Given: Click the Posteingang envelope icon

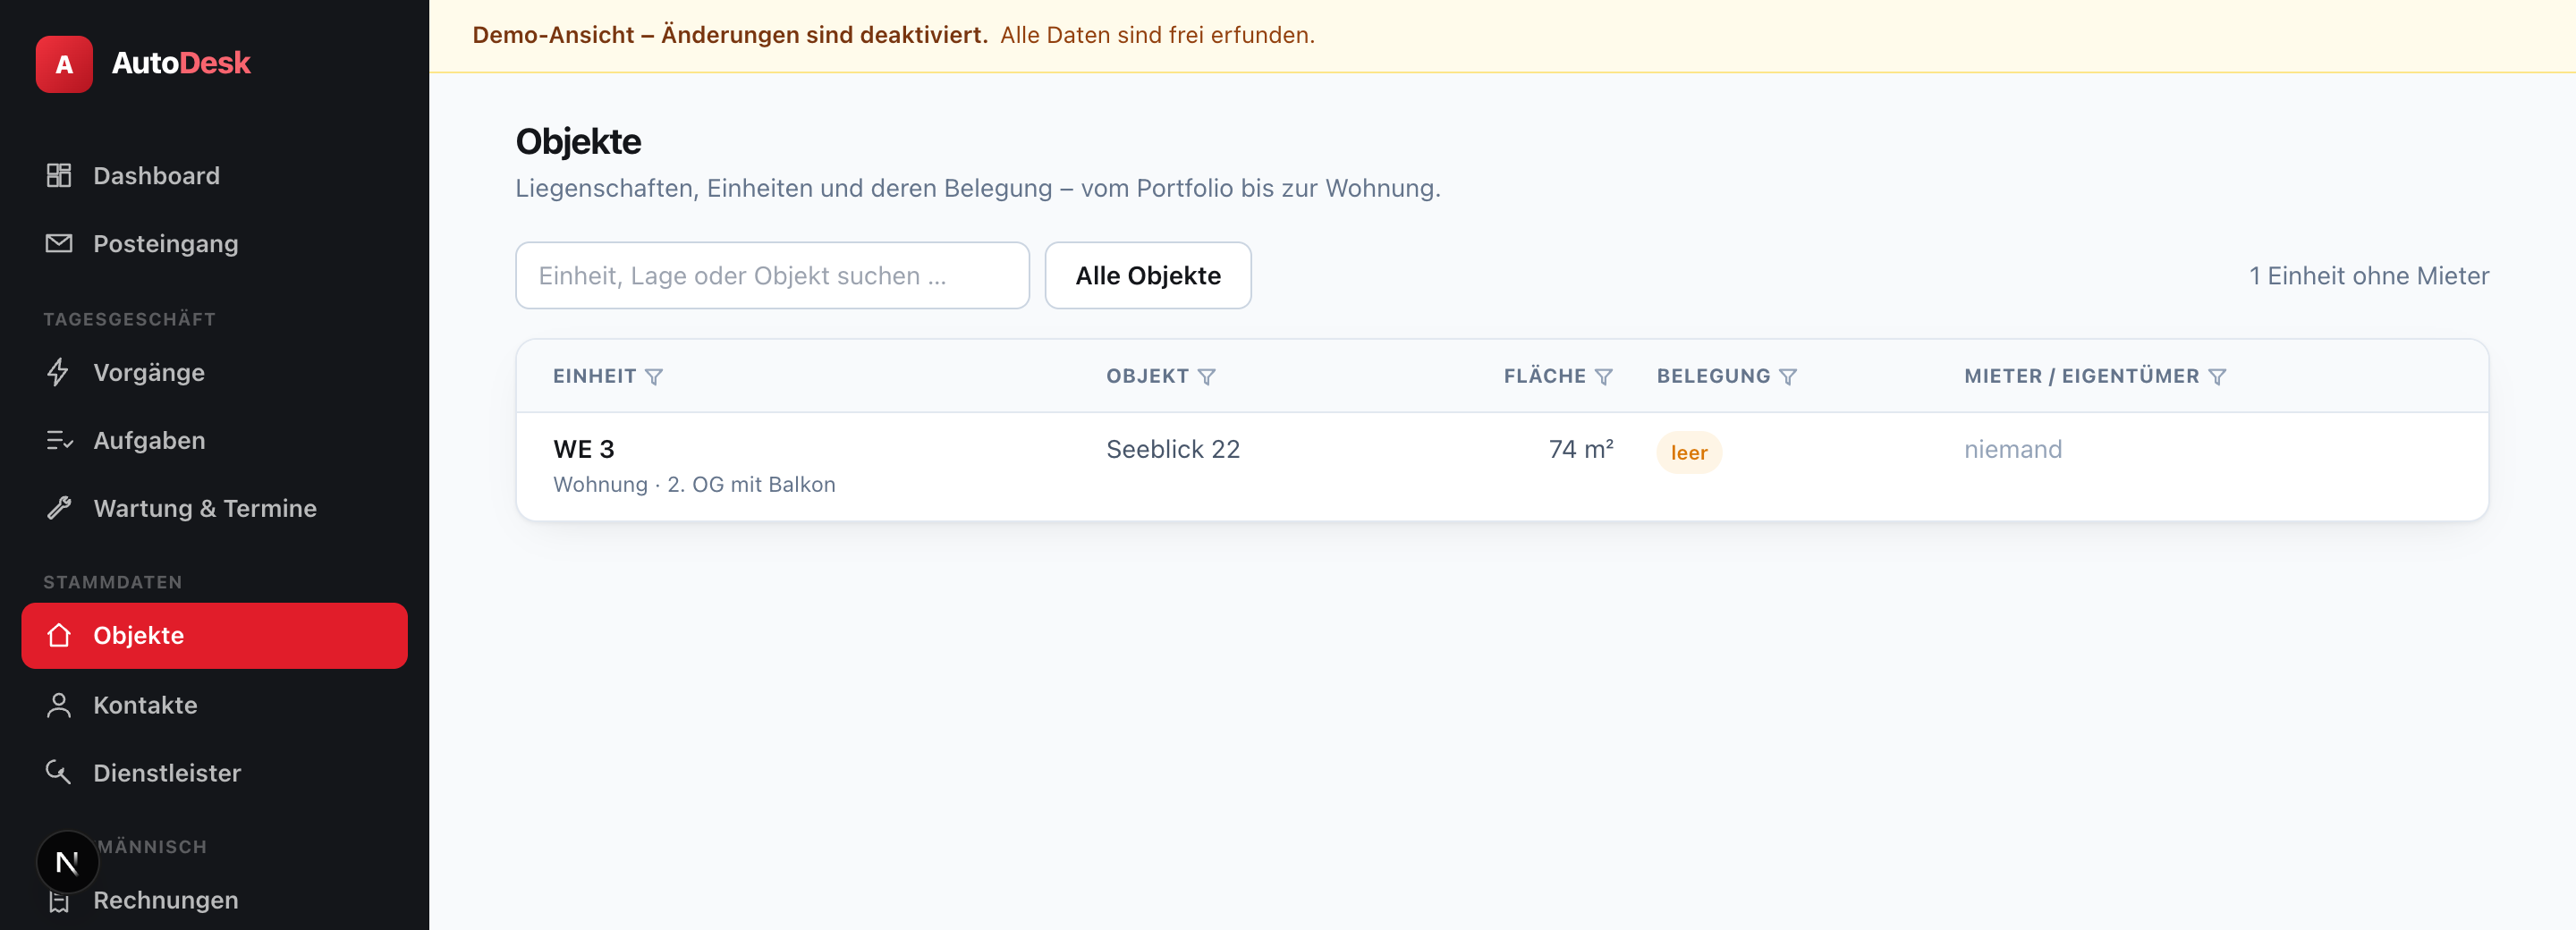Looking at the screenshot, I should tap(59, 243).
